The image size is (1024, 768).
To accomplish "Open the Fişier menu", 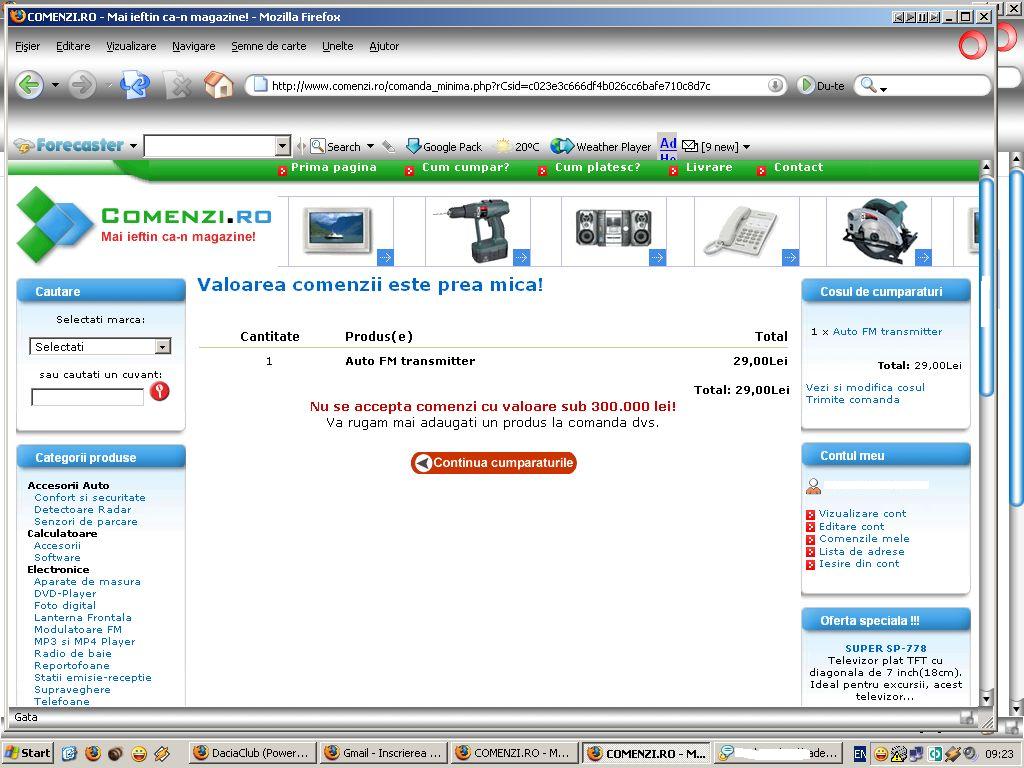I will tap(27, 46).
